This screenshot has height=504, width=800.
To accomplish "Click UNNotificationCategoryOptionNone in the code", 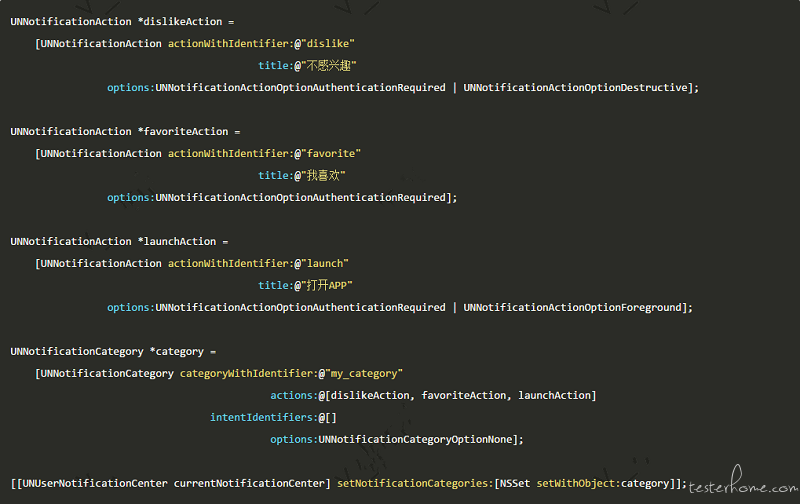I will (x=415, y=439).
